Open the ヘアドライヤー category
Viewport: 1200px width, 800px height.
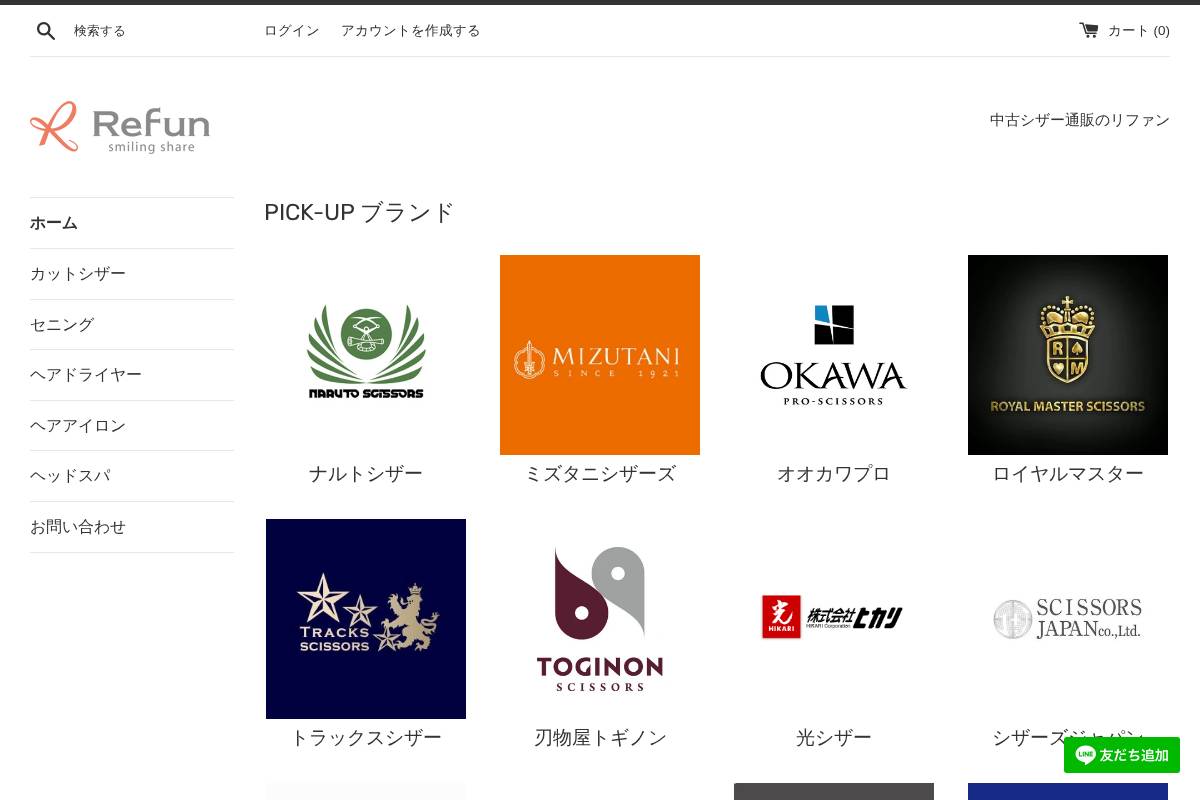pyautogui.click(x=86, y=374)
